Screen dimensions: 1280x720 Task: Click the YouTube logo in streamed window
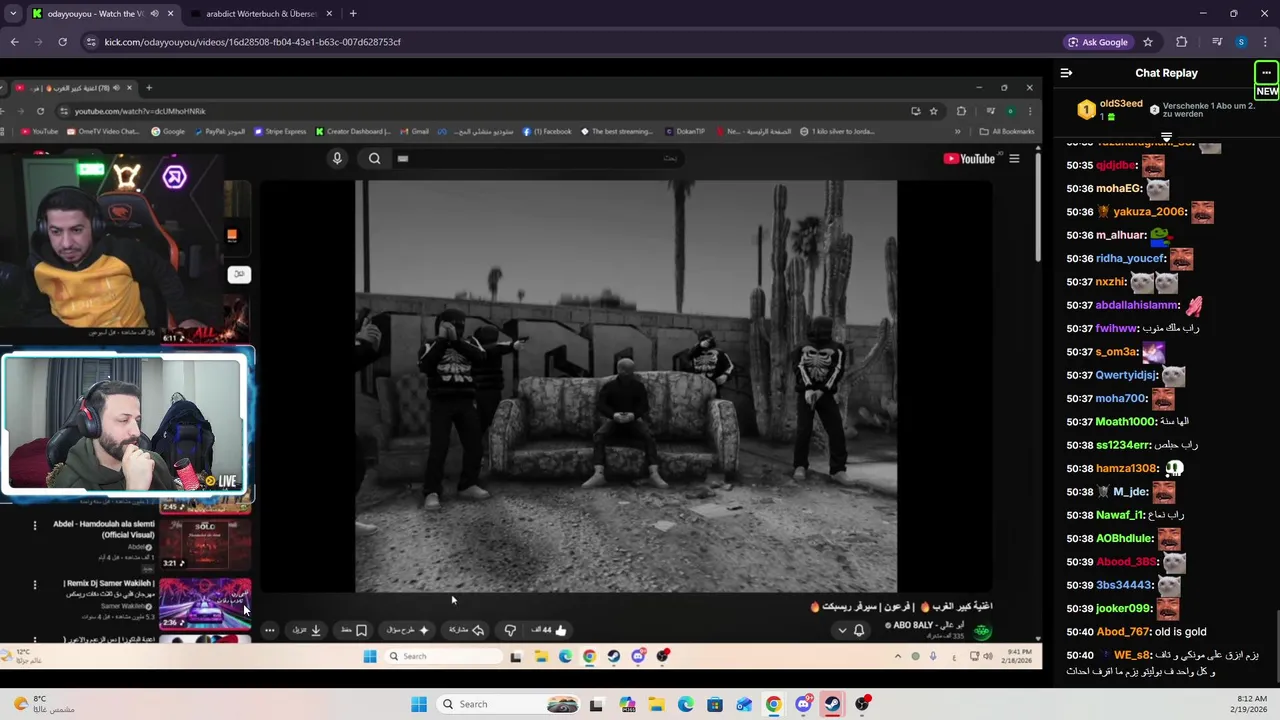pos(969,158)
